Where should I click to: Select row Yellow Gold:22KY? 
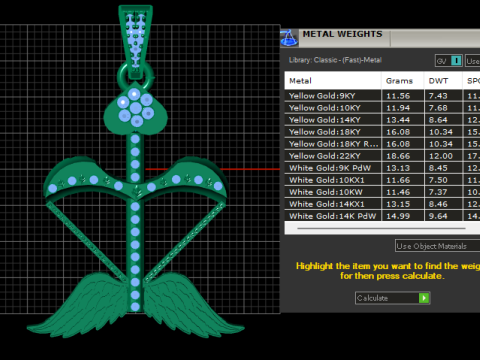[382, 156]
